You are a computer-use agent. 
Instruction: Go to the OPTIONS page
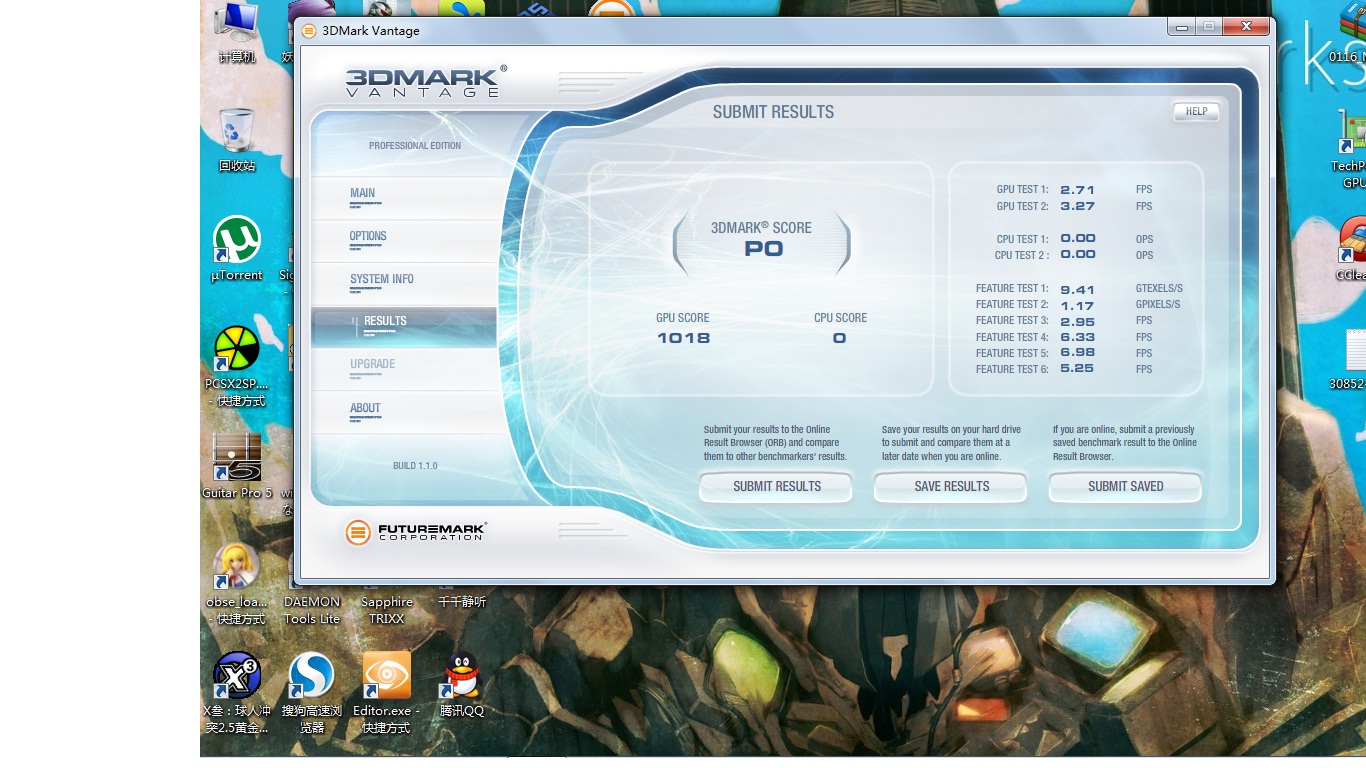coord(404,241)
